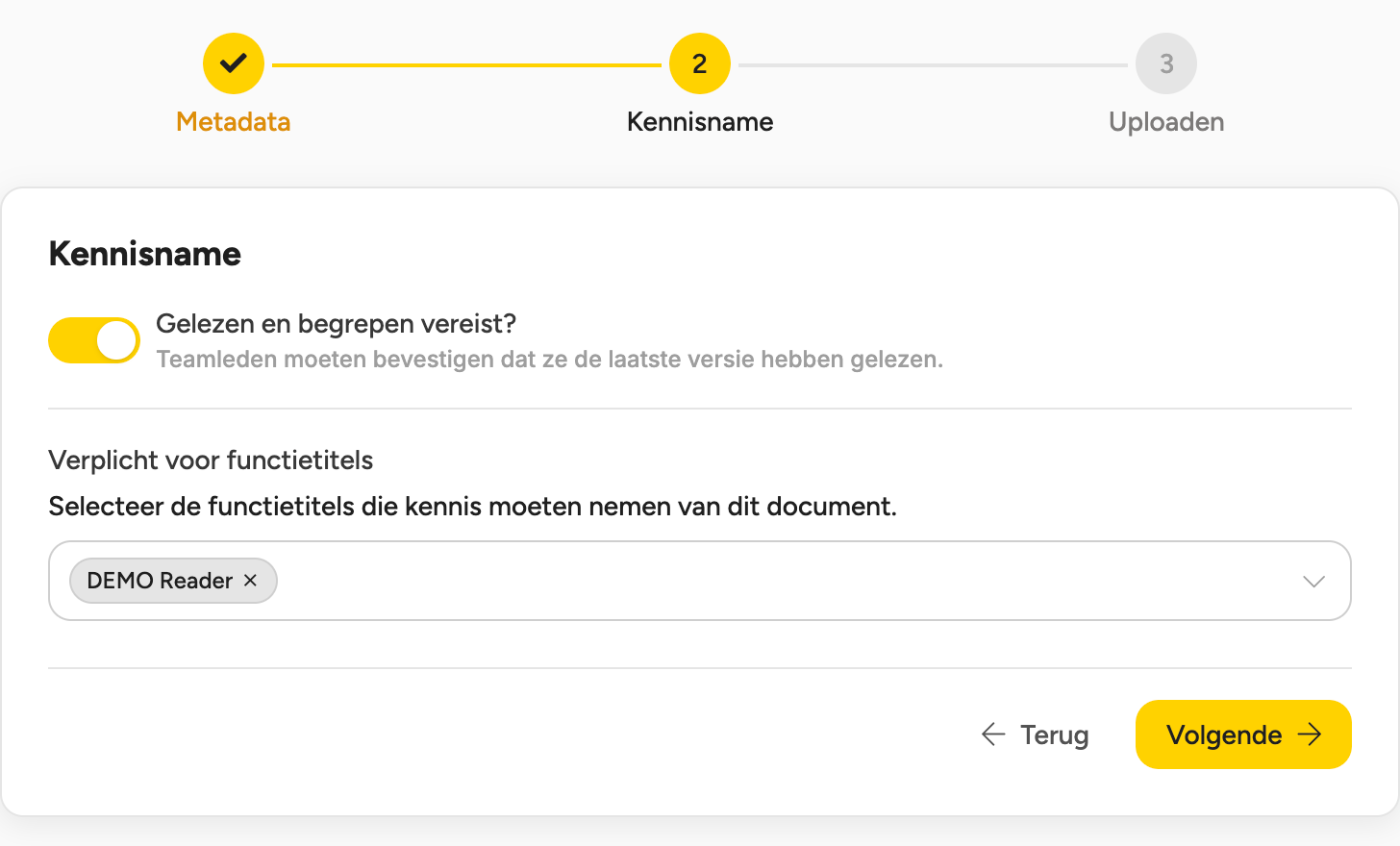
Task: Continue with the Volgende button
Action: 1243,735
